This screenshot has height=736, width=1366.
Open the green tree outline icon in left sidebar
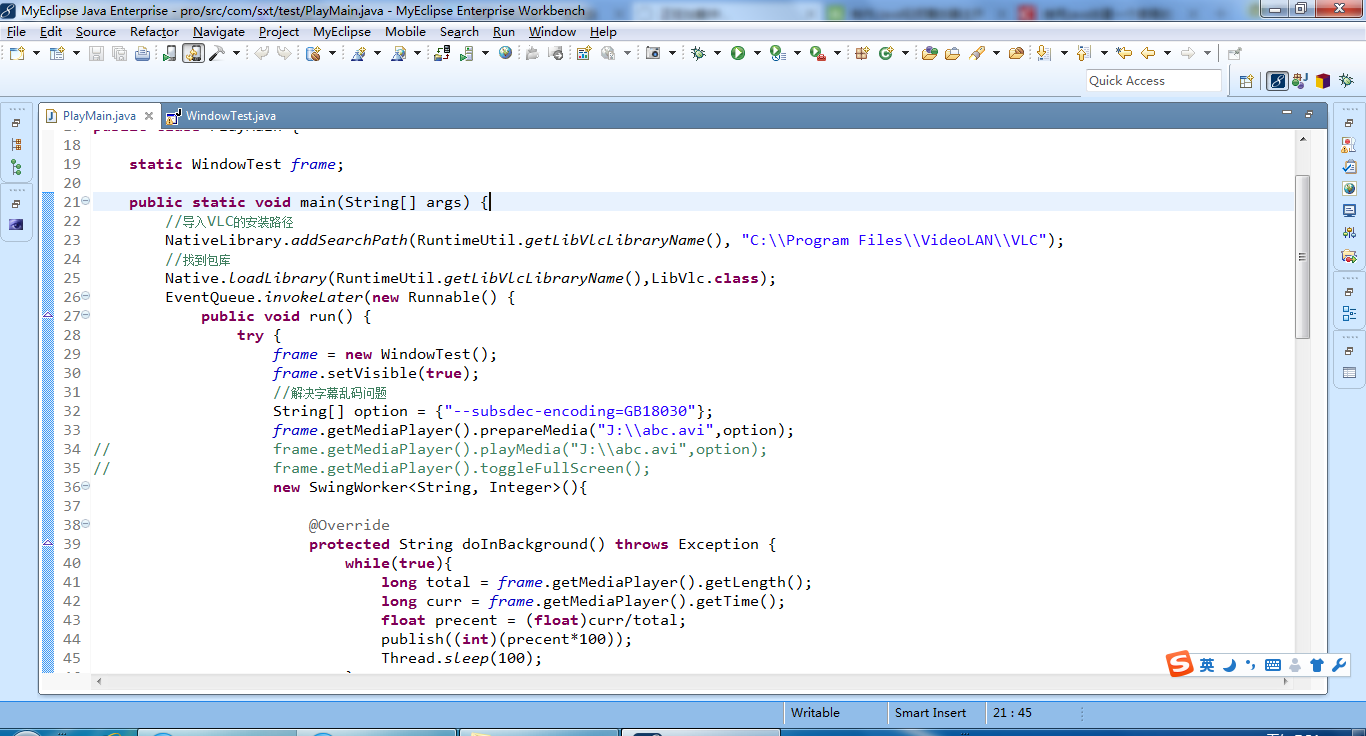pos(16,167)
